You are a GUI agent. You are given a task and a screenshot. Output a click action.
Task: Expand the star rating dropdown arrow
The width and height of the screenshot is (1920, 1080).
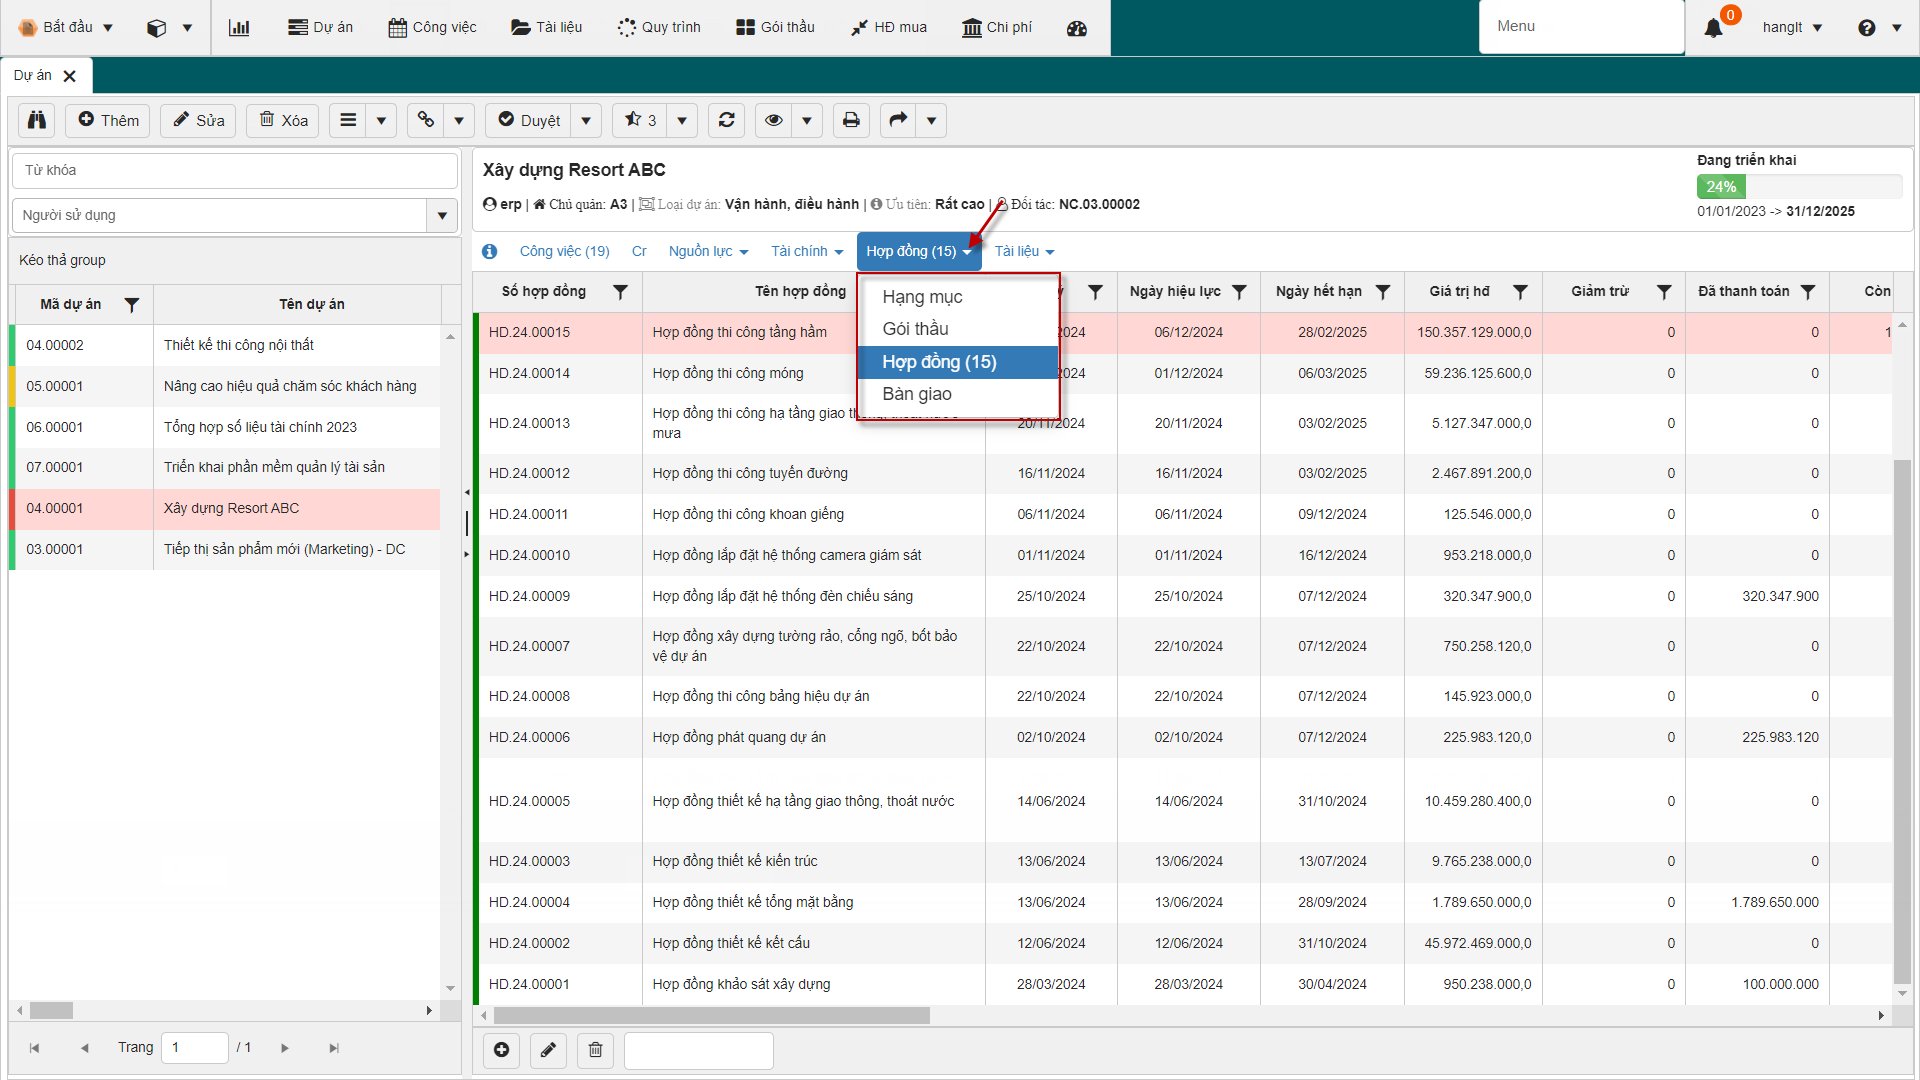tap(682, 120)
